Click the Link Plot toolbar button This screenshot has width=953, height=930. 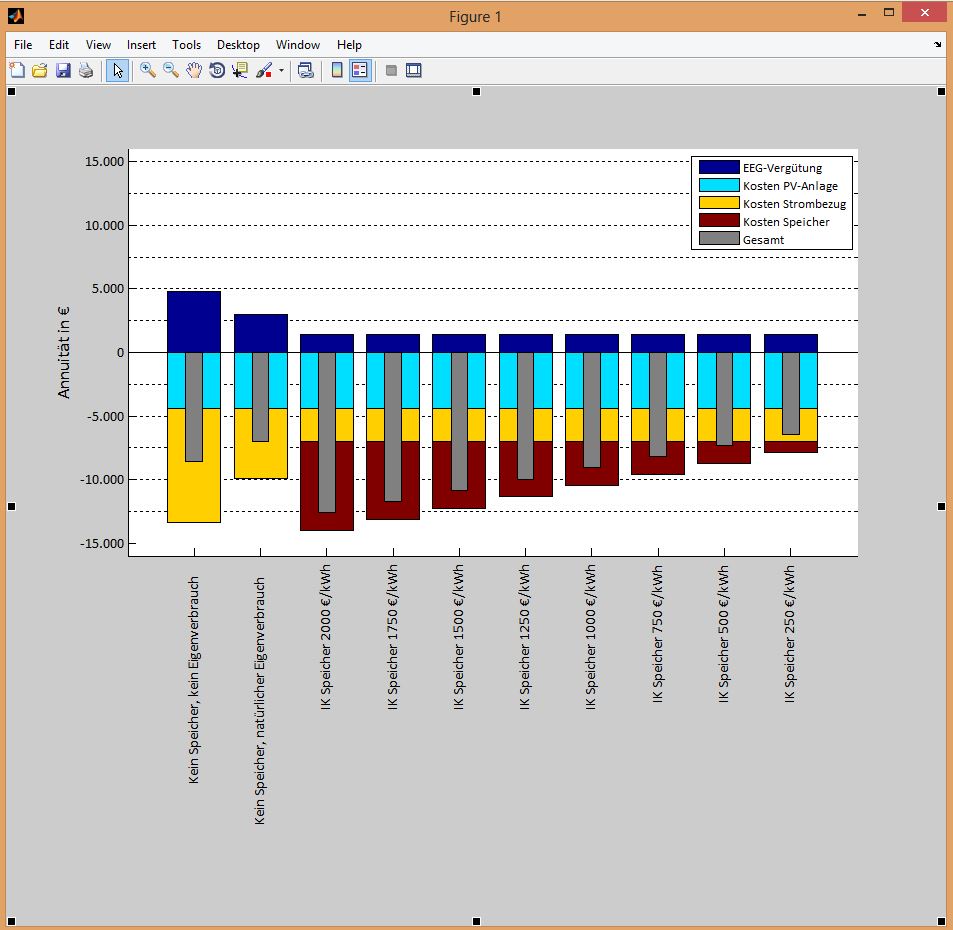tap(306, 70)
